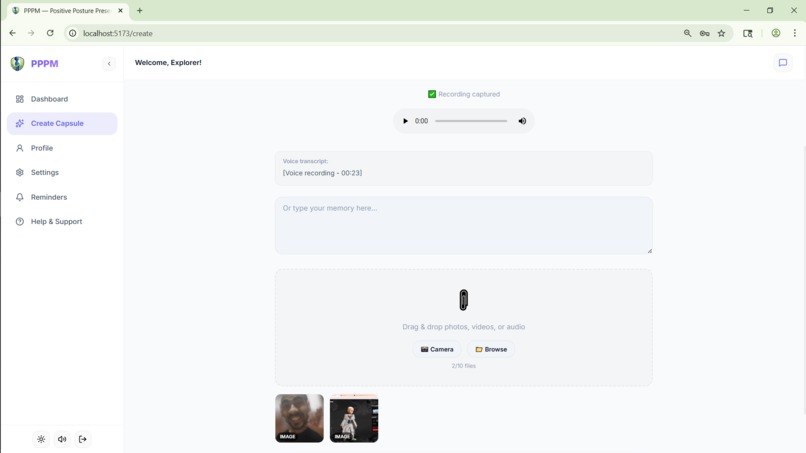Select the second image thumbnail of figure

354,418
